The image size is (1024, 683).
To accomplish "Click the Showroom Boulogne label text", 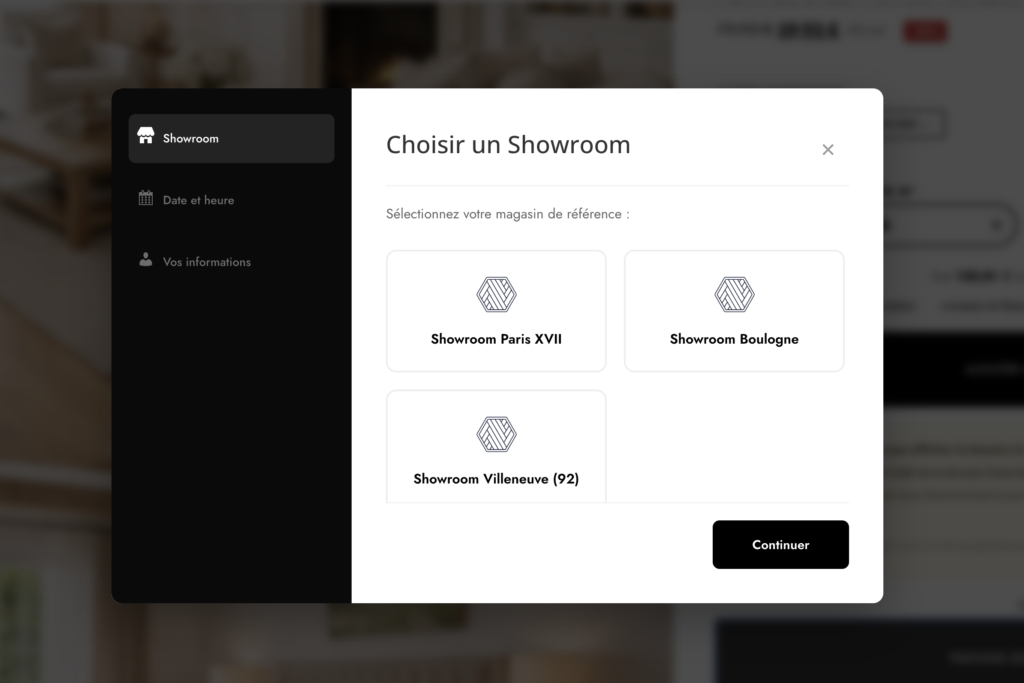I will coord(734,339).
